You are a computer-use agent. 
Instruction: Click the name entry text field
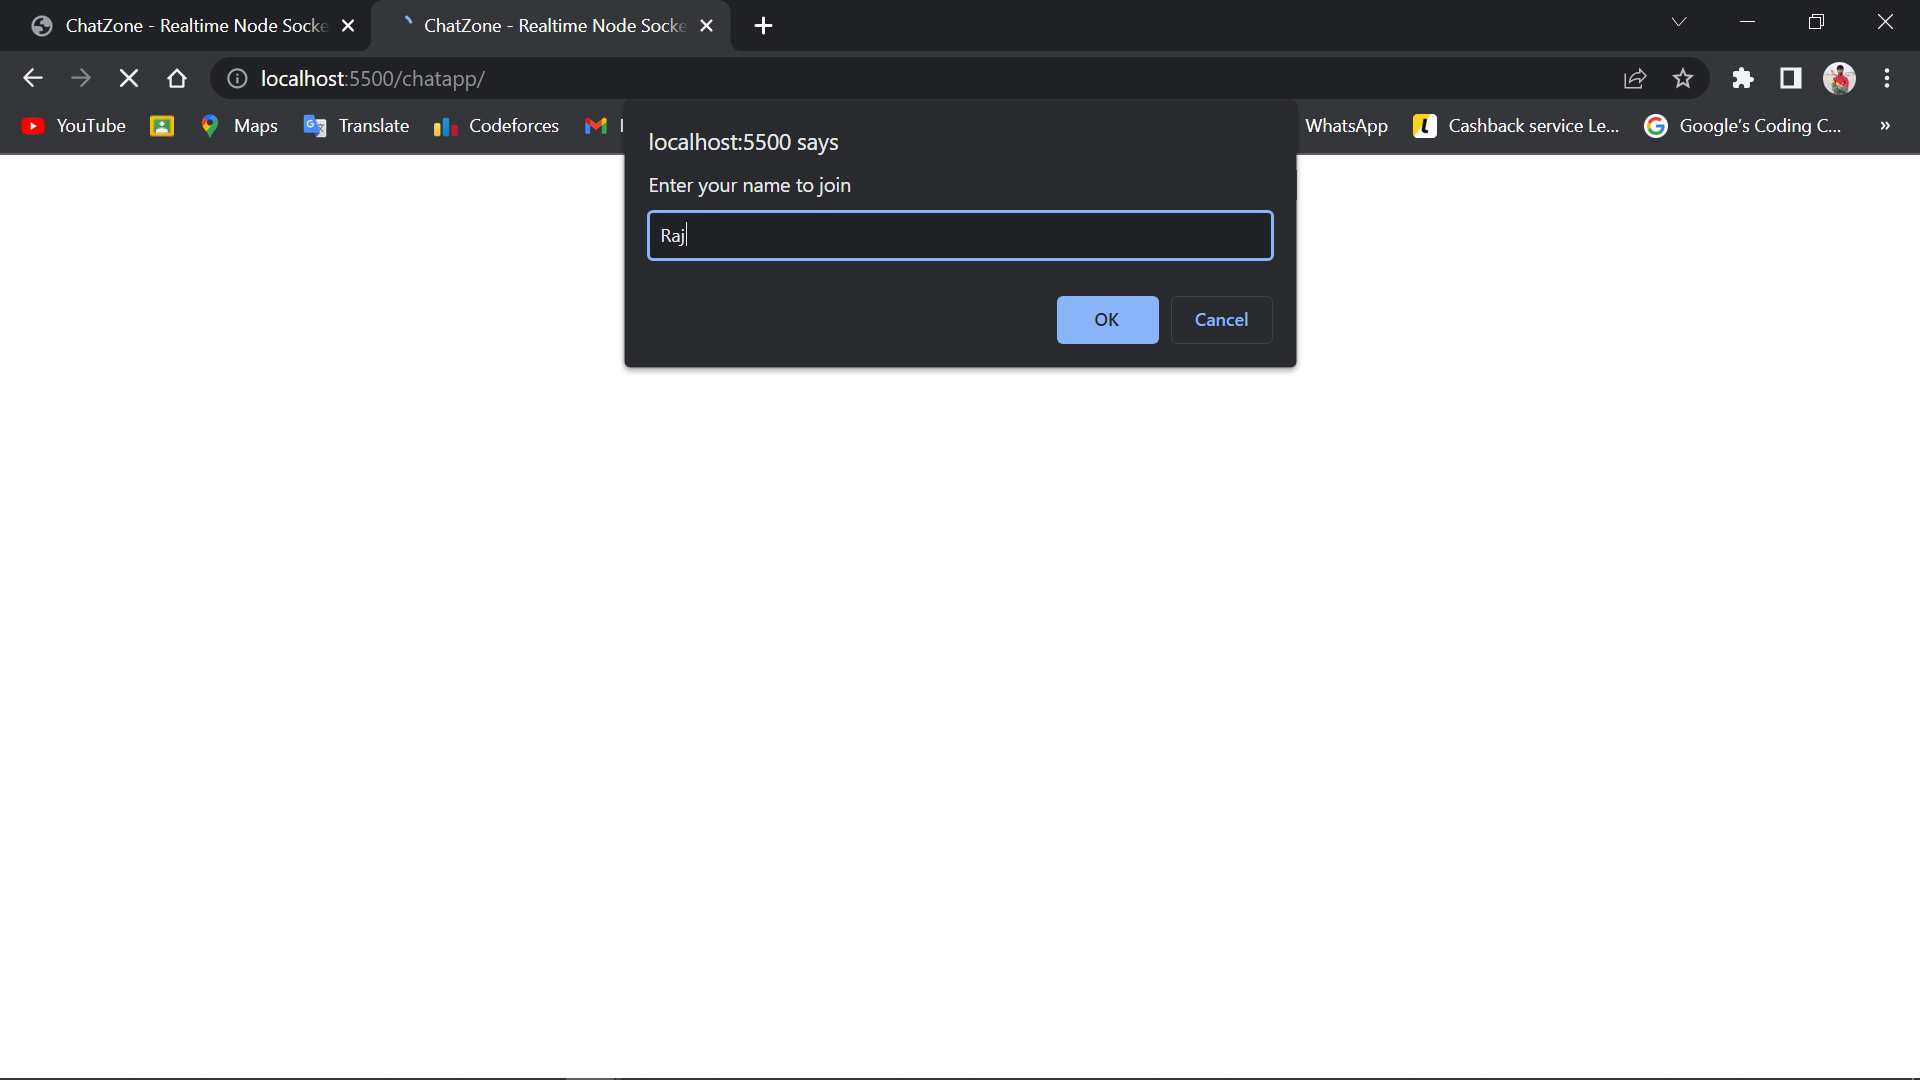pos(960,235)
